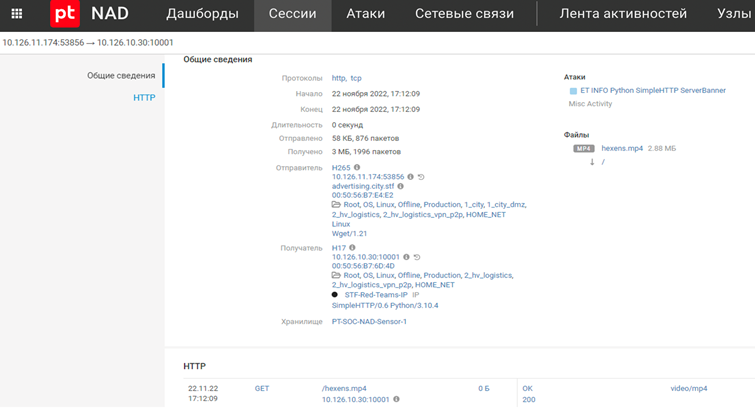This screenshot has width=755, height=414.
Task: Show info icon next to H17
Action: click(352, 247)
